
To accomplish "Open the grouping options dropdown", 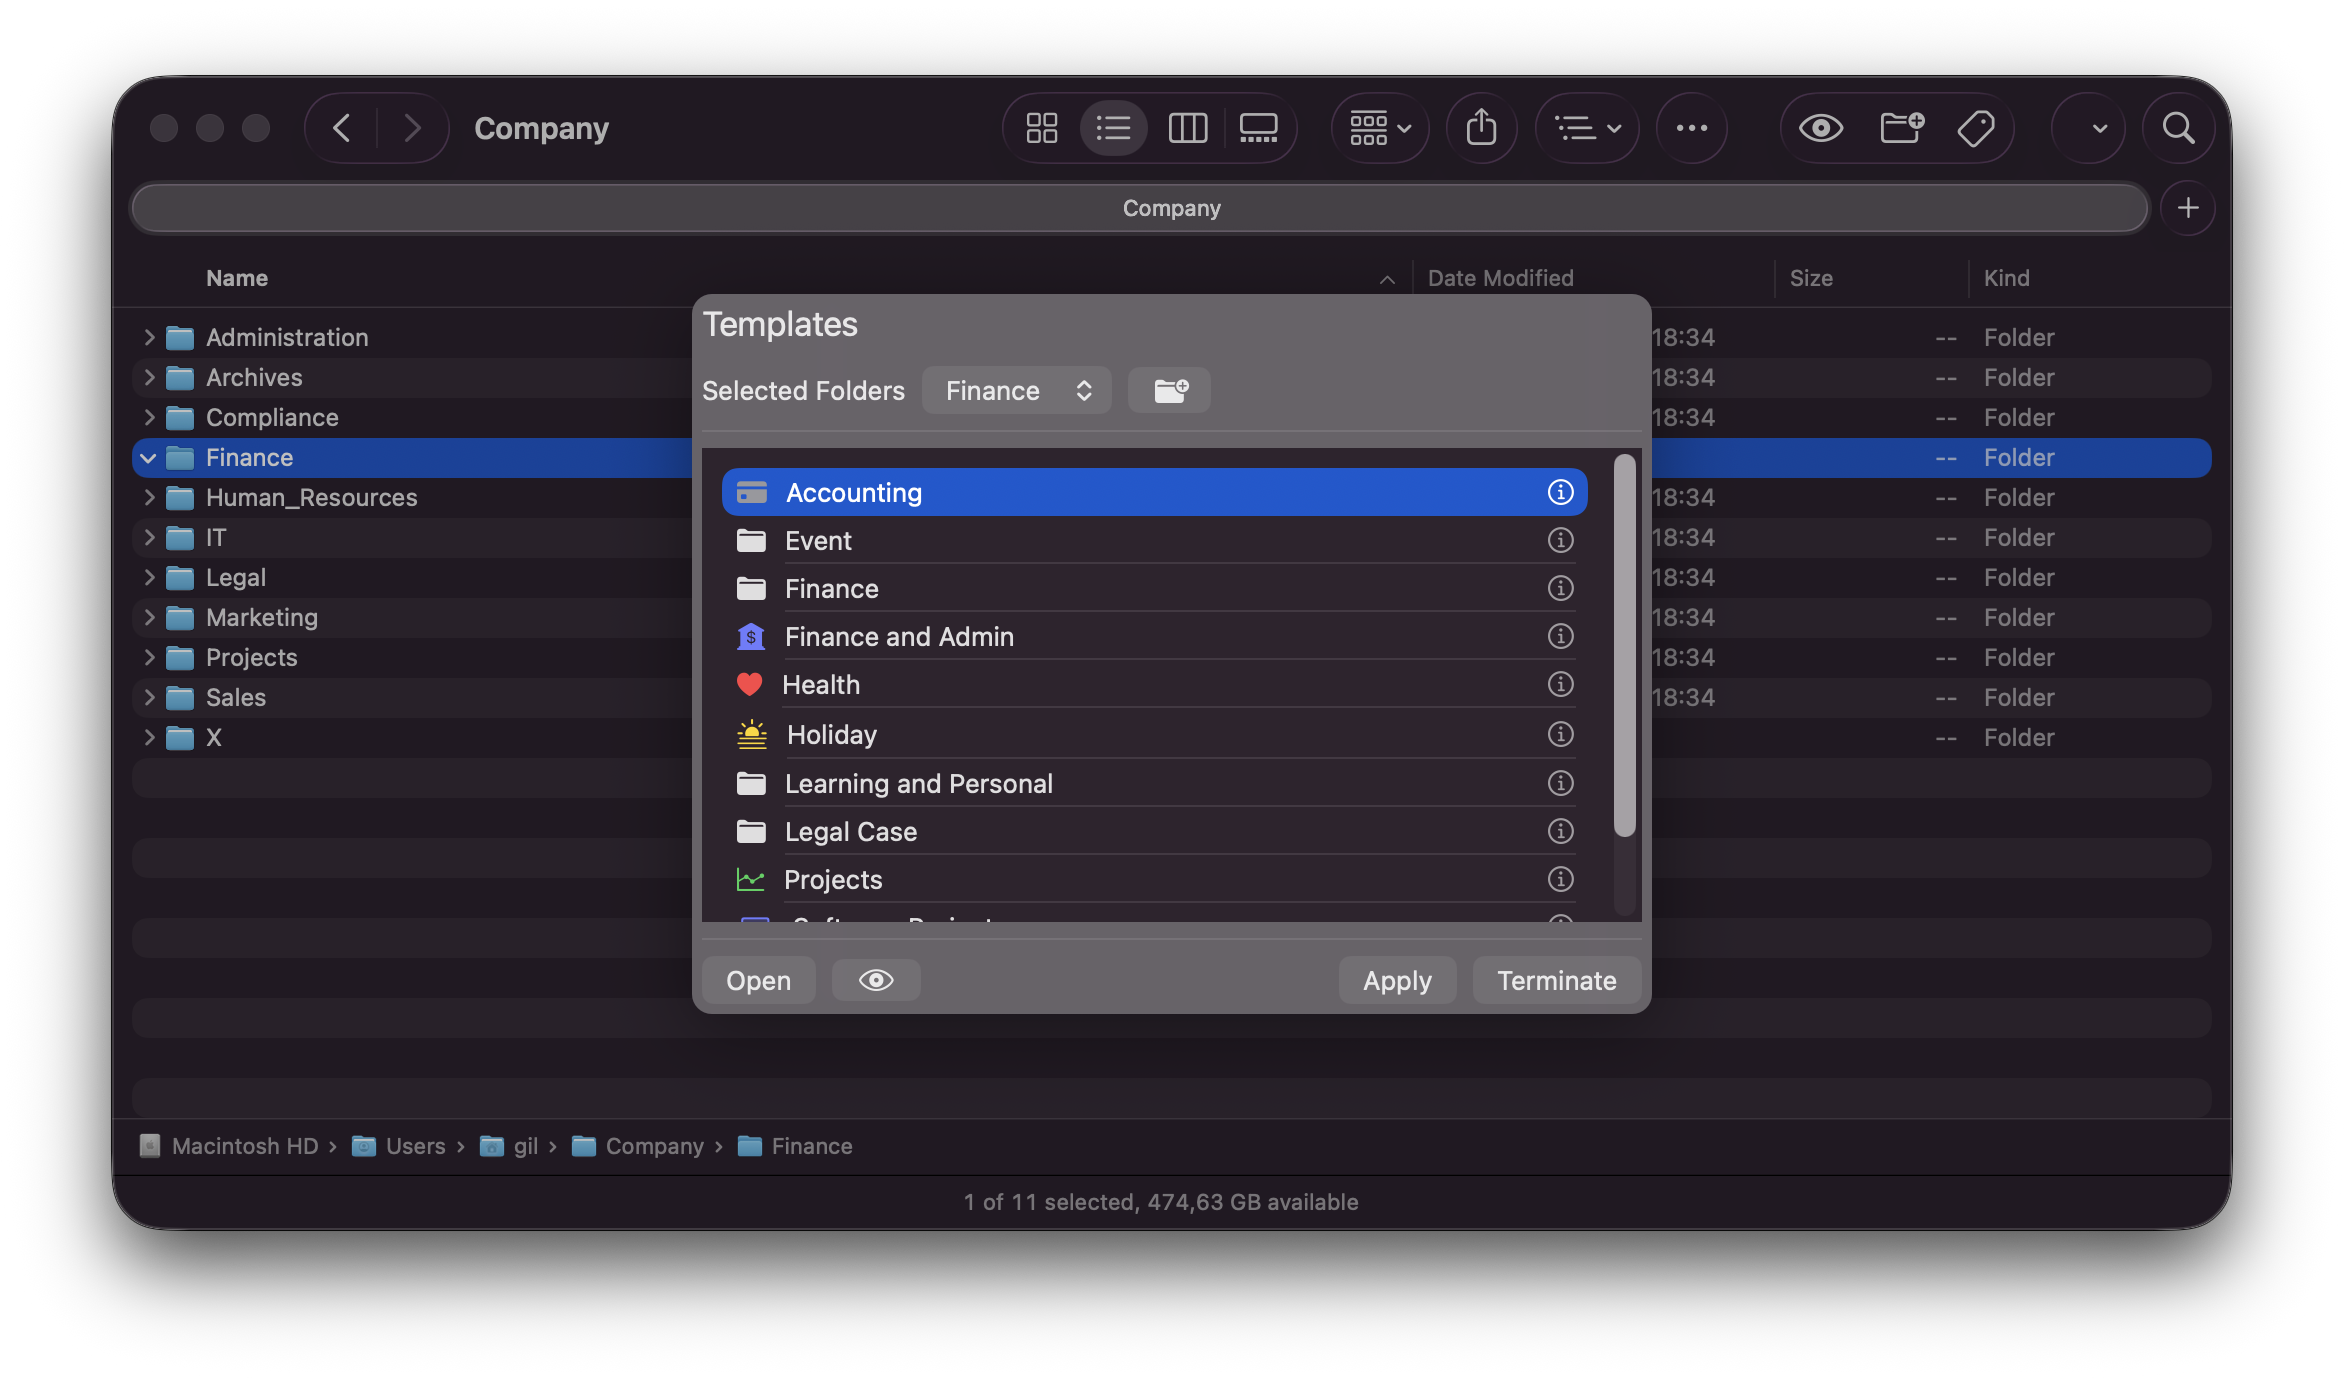I will [x=1379, y=128].
